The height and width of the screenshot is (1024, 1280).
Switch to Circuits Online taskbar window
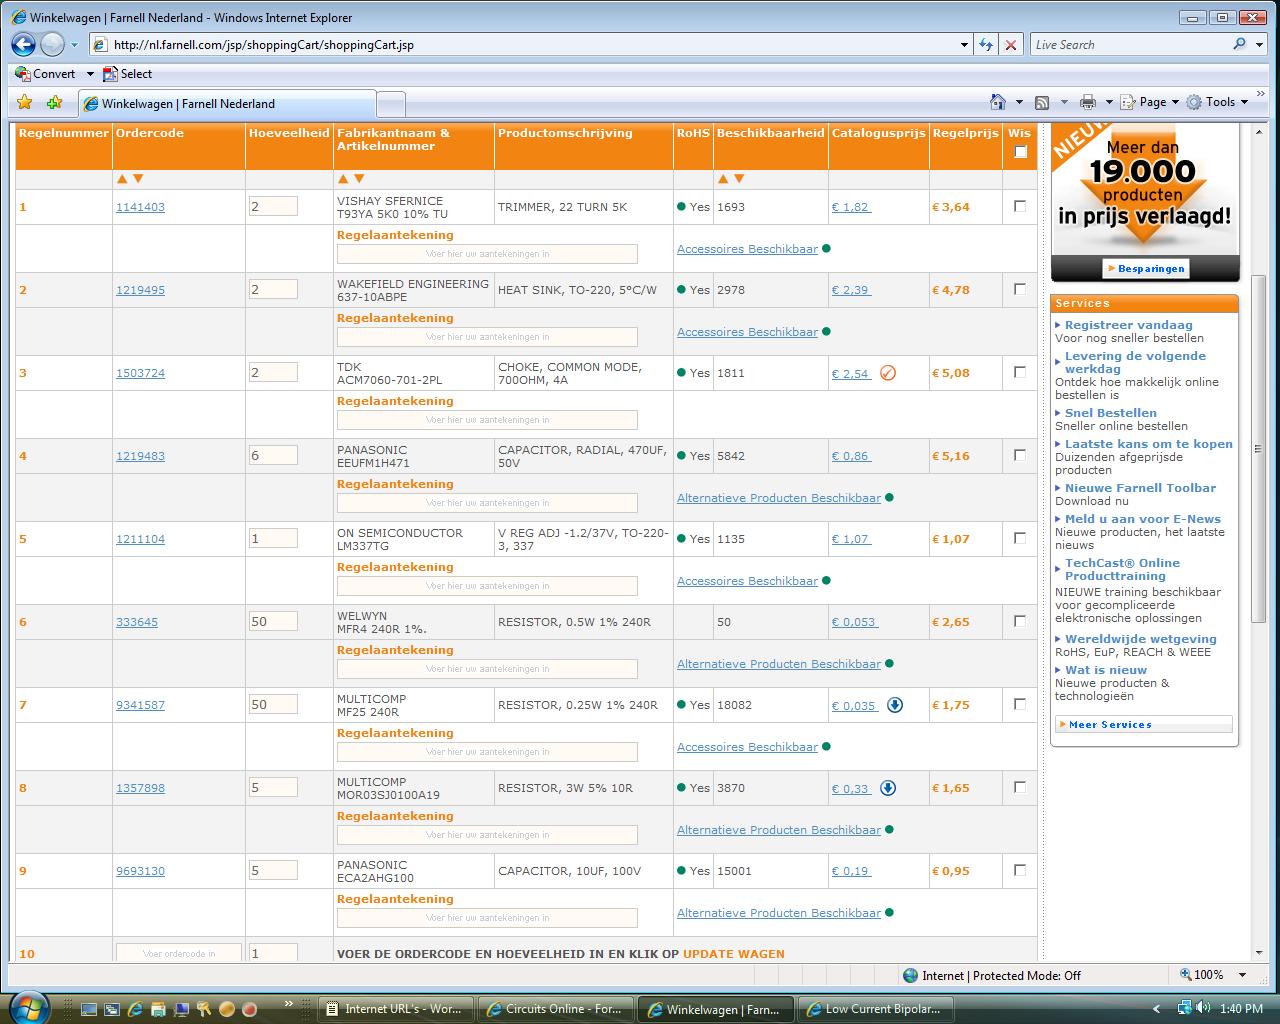tap(556, 1009)
